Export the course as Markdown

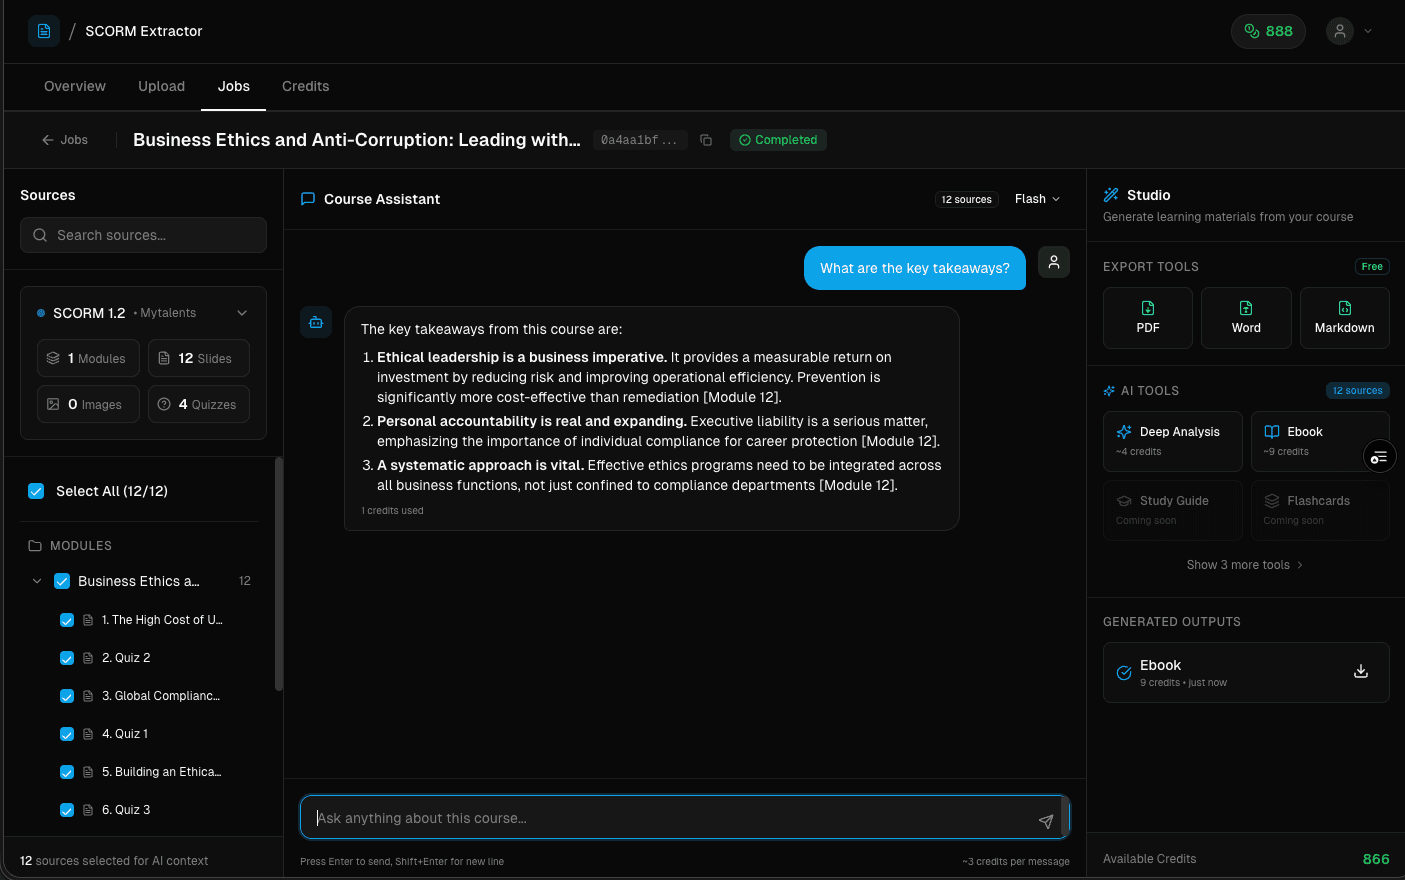(x=1345, y=318)
